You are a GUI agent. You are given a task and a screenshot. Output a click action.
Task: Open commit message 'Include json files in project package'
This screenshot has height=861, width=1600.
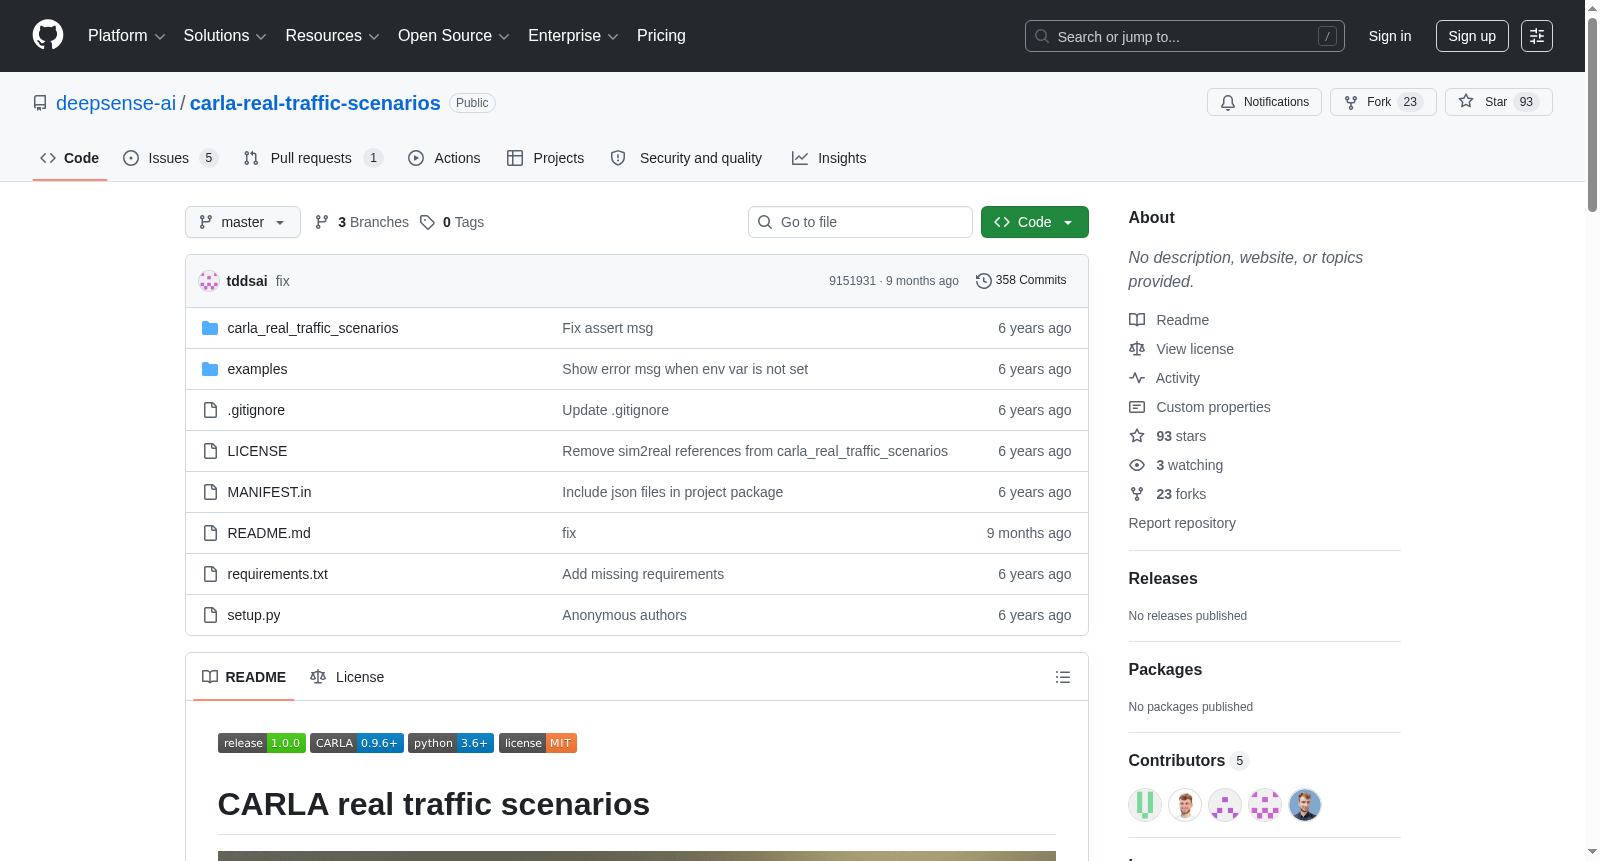[x=672, y=492]
